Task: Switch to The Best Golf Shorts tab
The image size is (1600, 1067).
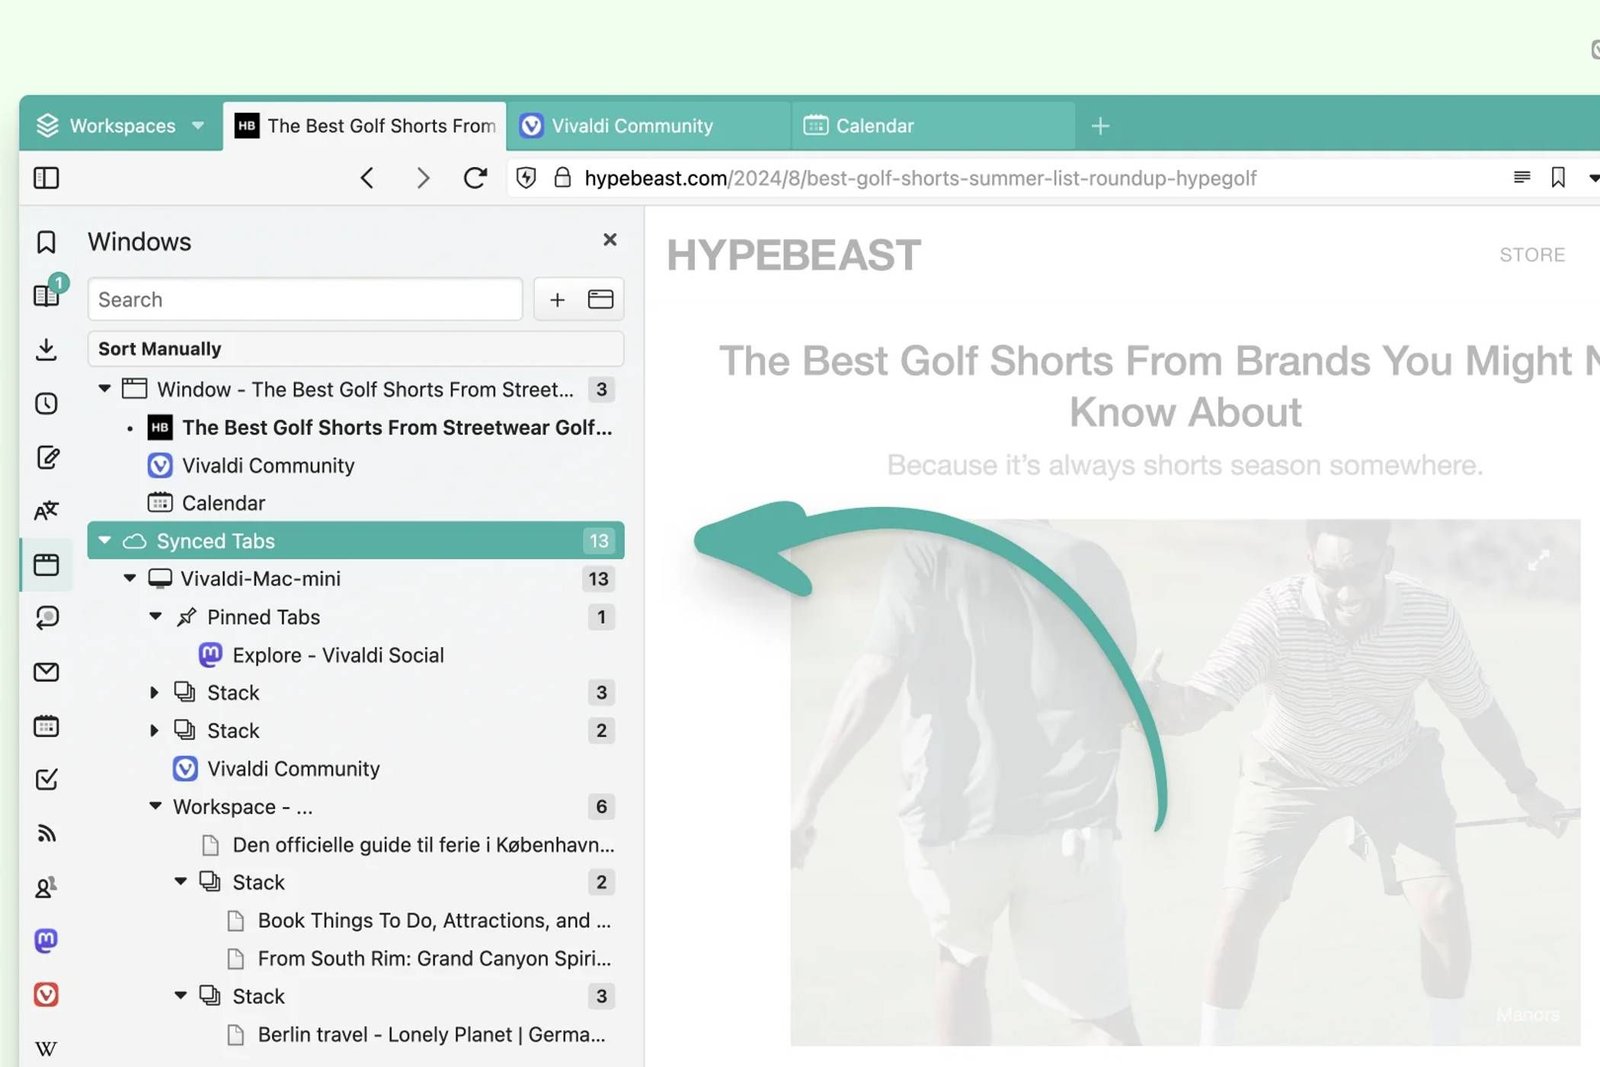Action: pyautogui.click(x=365, y=126)
